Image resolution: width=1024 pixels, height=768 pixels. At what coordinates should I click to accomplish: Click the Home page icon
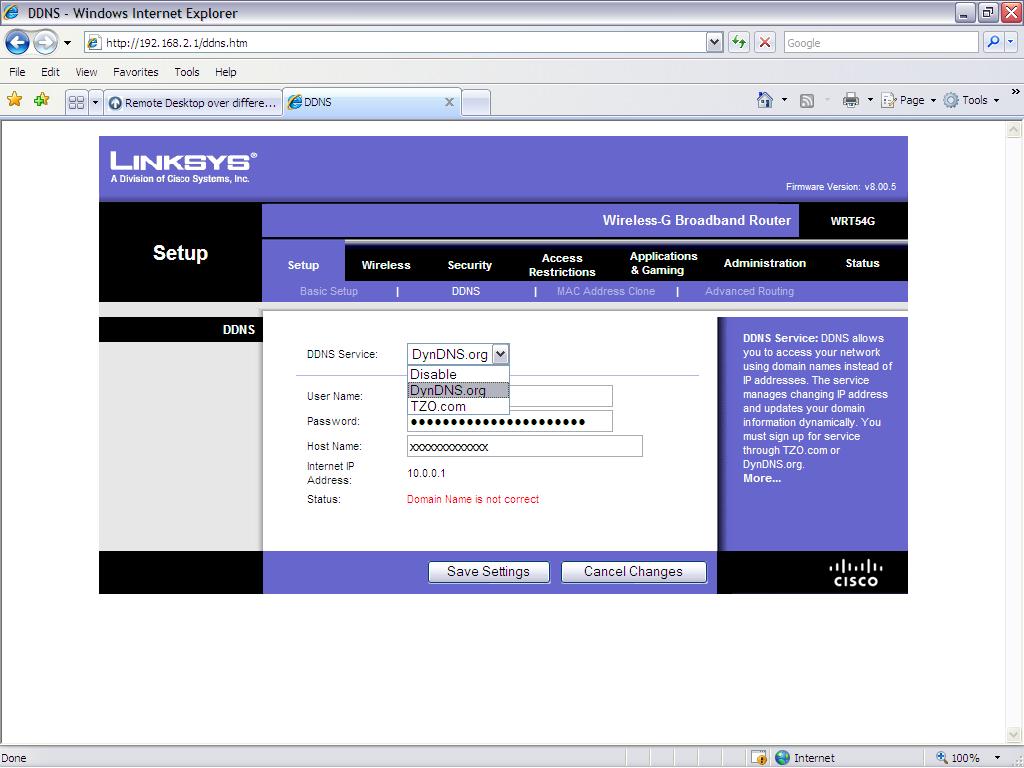765,100
